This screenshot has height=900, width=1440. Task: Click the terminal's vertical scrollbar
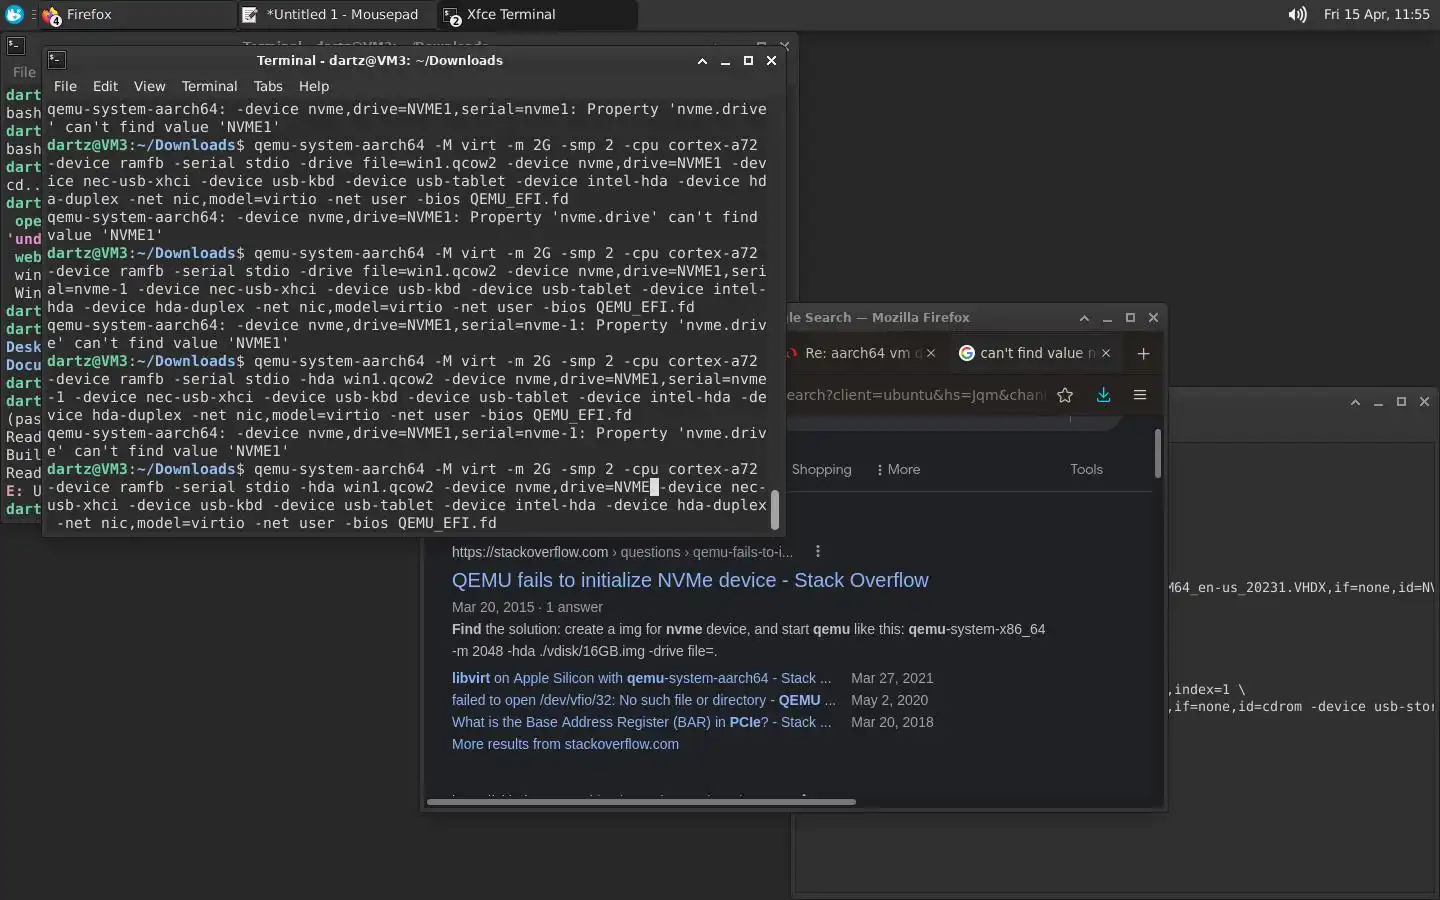[774, 510]
